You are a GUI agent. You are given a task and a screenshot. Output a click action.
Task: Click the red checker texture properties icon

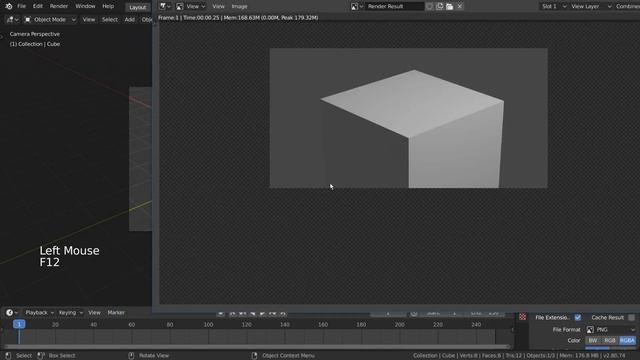(522, 317)
